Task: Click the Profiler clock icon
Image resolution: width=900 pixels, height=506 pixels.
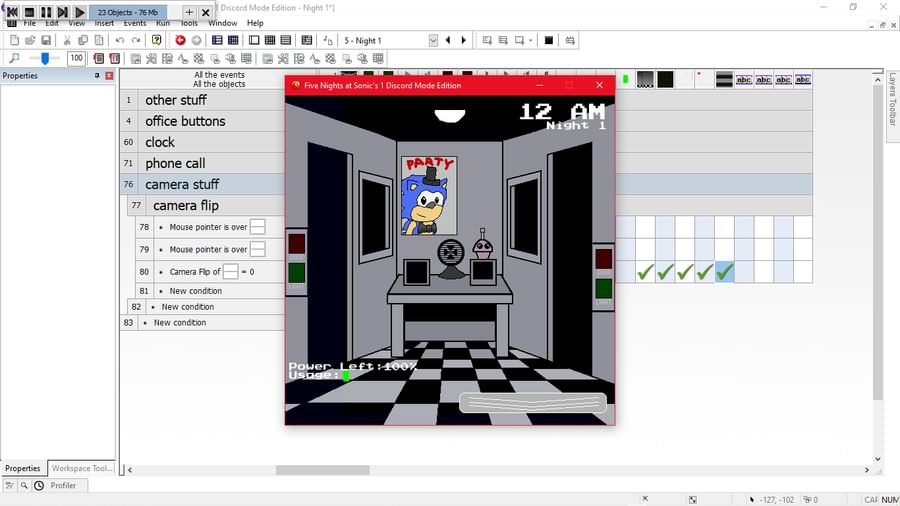Action: pyautogui.click(x=39, y=485)
